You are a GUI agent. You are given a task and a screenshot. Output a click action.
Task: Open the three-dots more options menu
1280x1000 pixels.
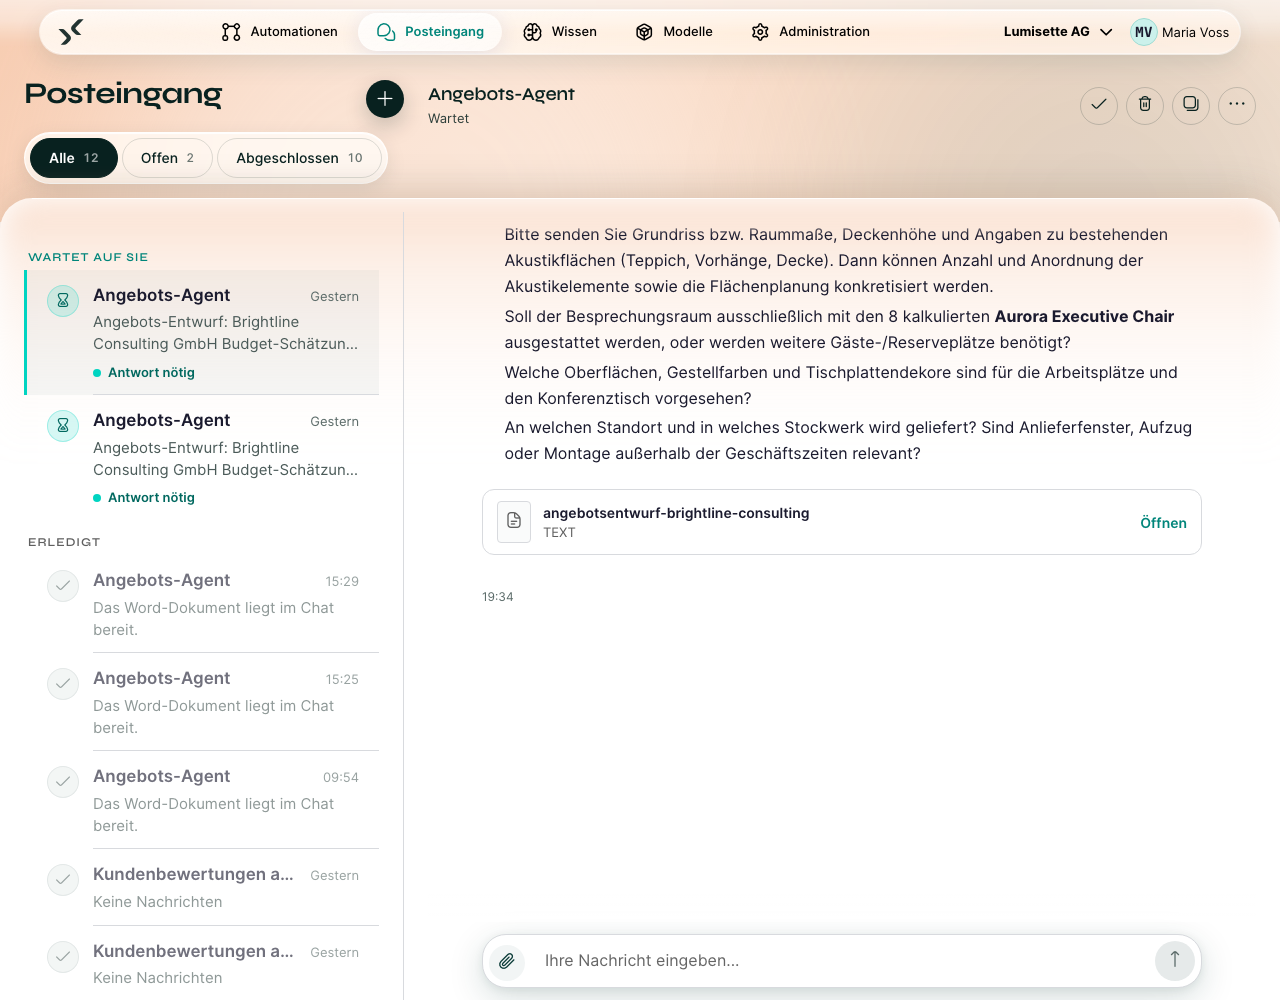click(x=1237, y=104)
